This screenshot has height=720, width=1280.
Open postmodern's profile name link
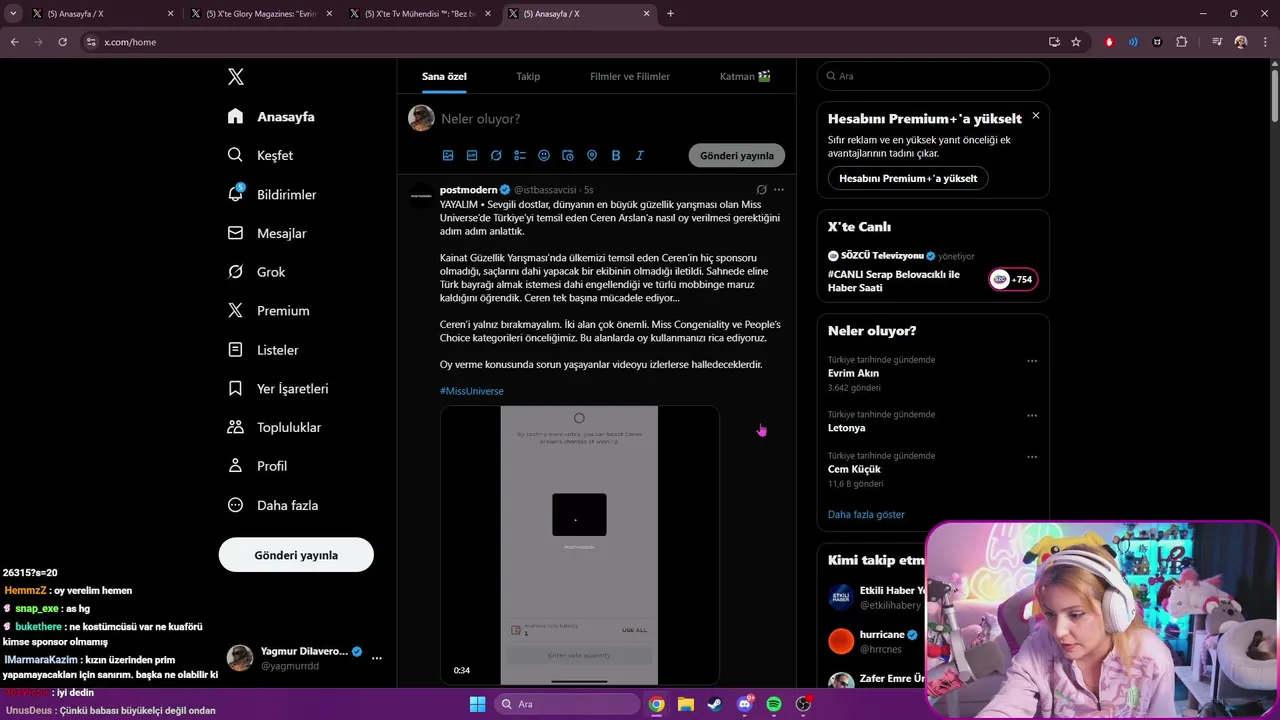pyautogui.click(x=468, y=189)
